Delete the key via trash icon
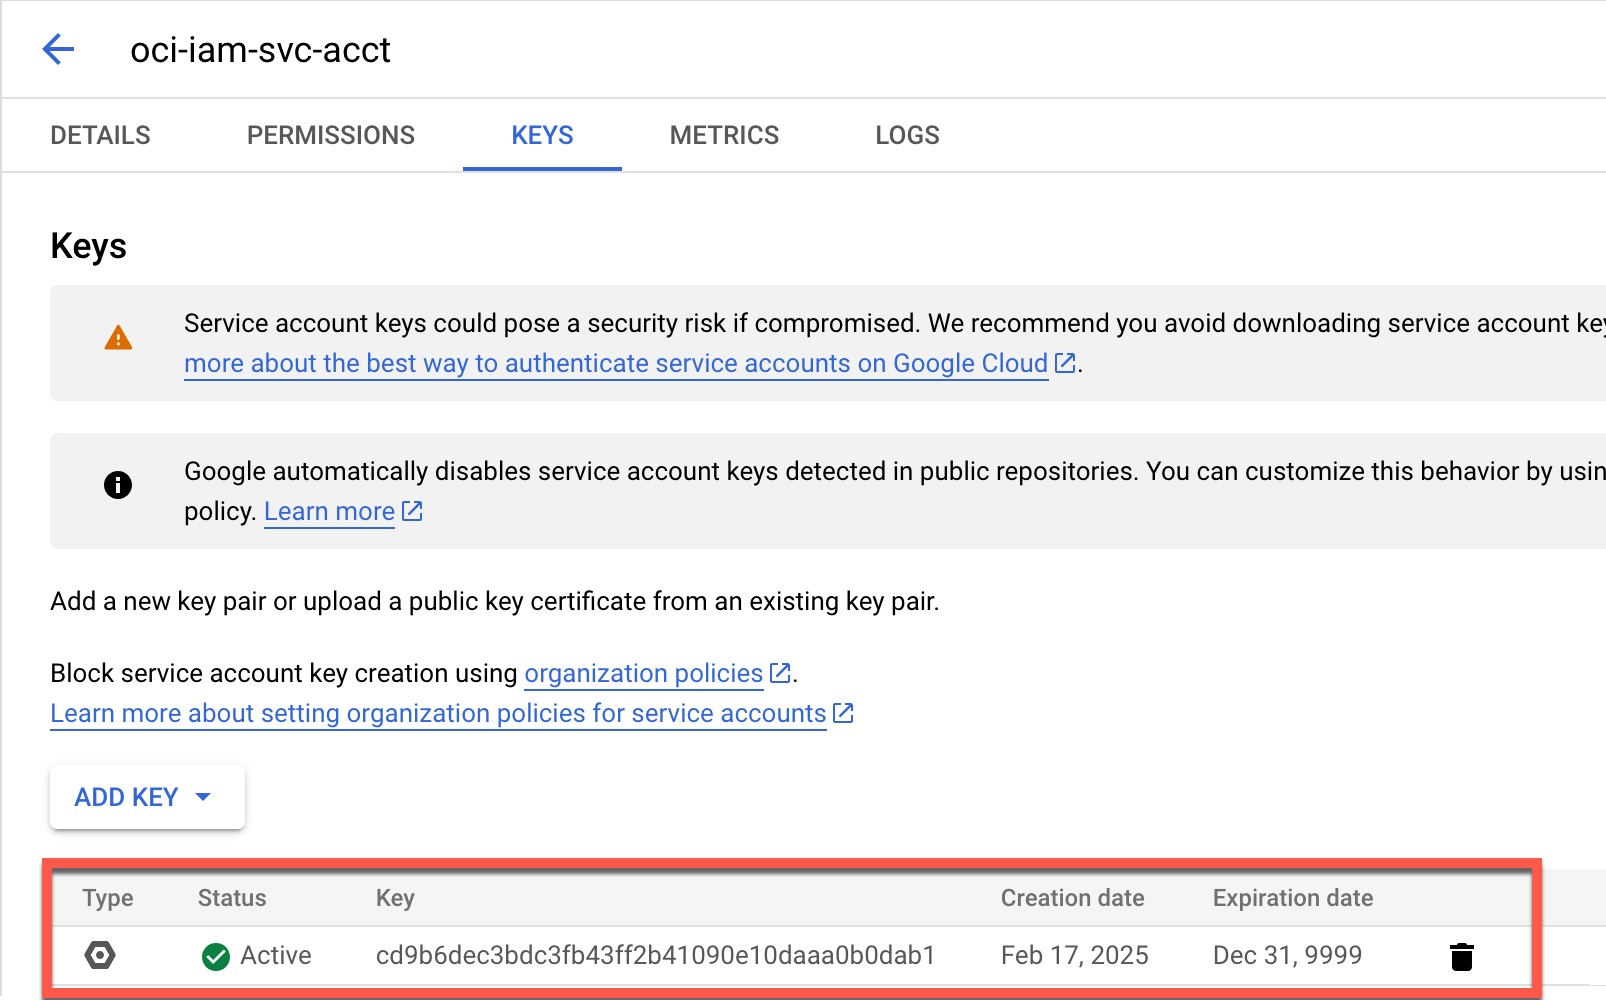 click(x=1461, y=957)
